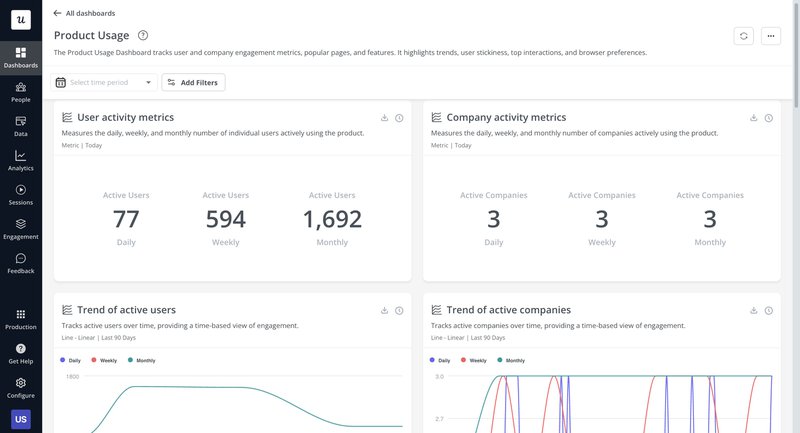Image resolution: width=800 pixels, height=433 pixels.
Task: Click the Add Filters button
Action: (193, 82)
